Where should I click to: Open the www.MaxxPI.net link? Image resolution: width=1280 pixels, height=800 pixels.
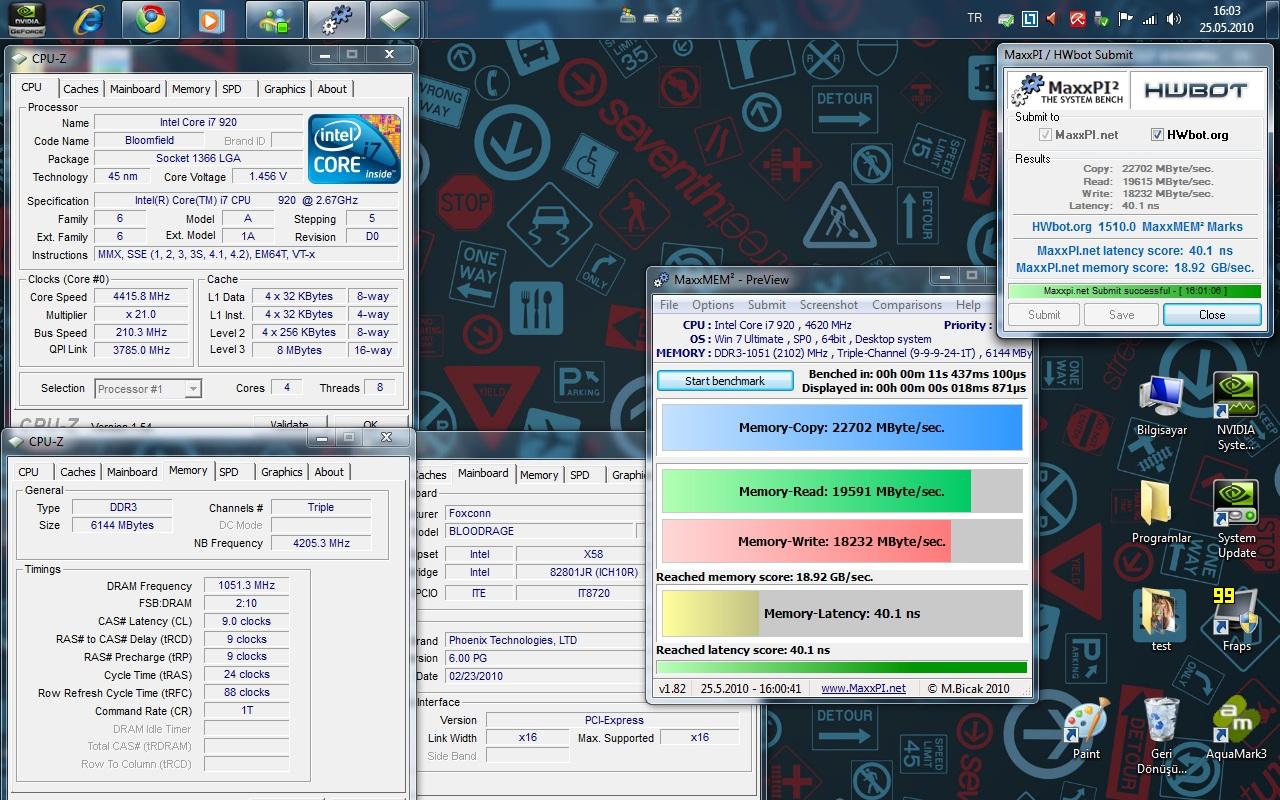[863, 688]
